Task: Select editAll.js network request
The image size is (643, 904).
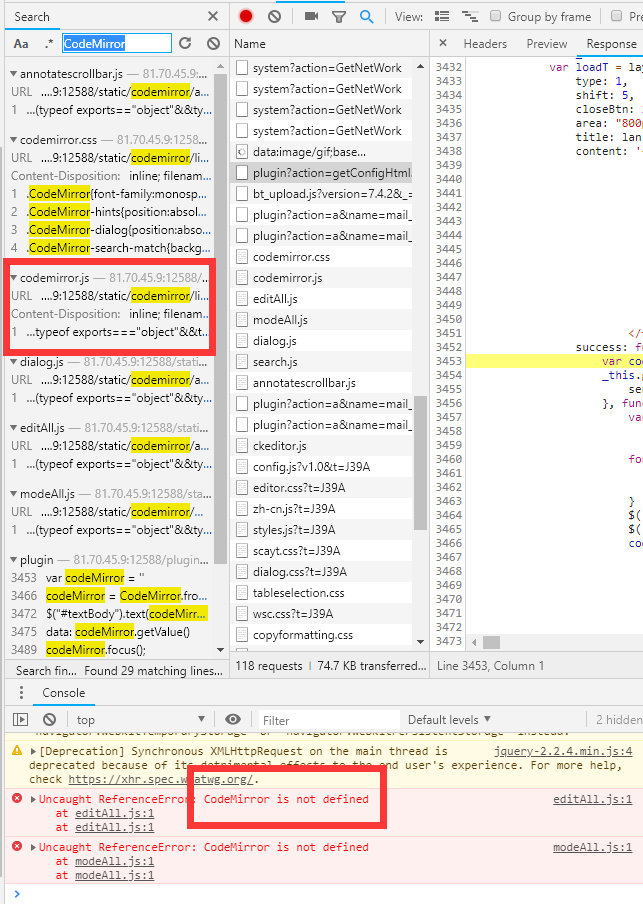Action: (321, 299)
